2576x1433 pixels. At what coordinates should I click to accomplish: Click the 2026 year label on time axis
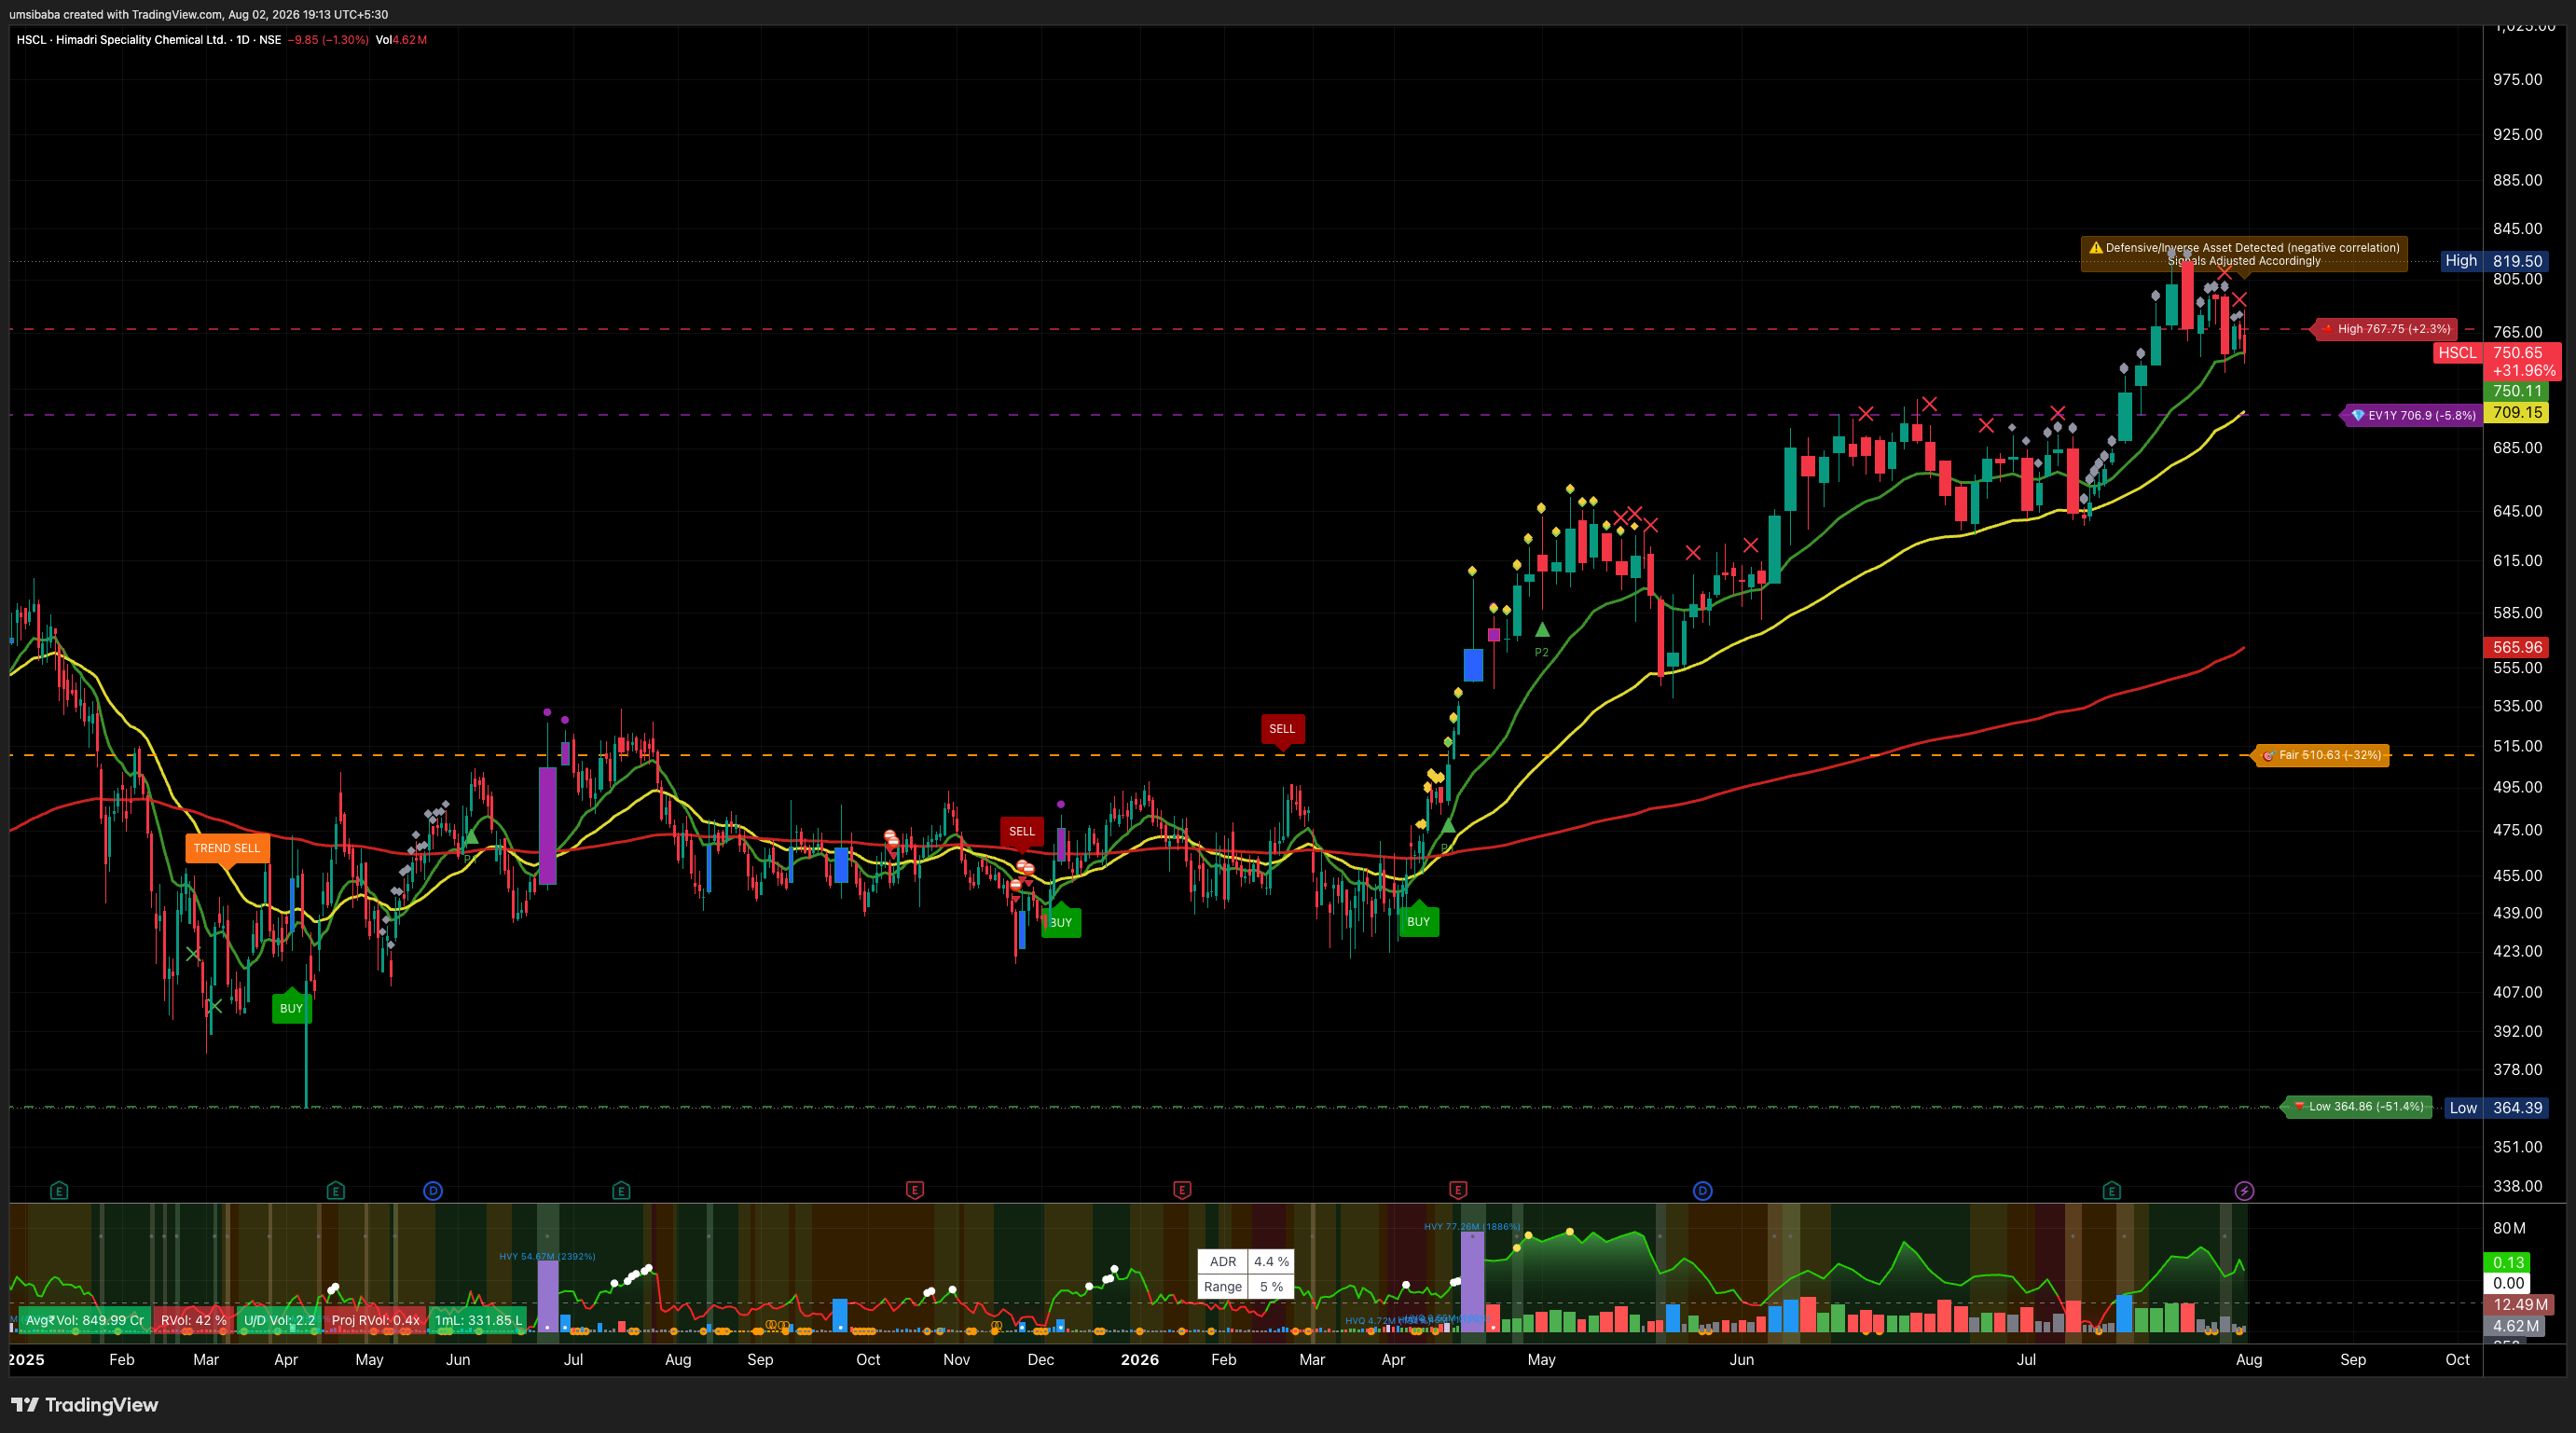[1140, 1360]
